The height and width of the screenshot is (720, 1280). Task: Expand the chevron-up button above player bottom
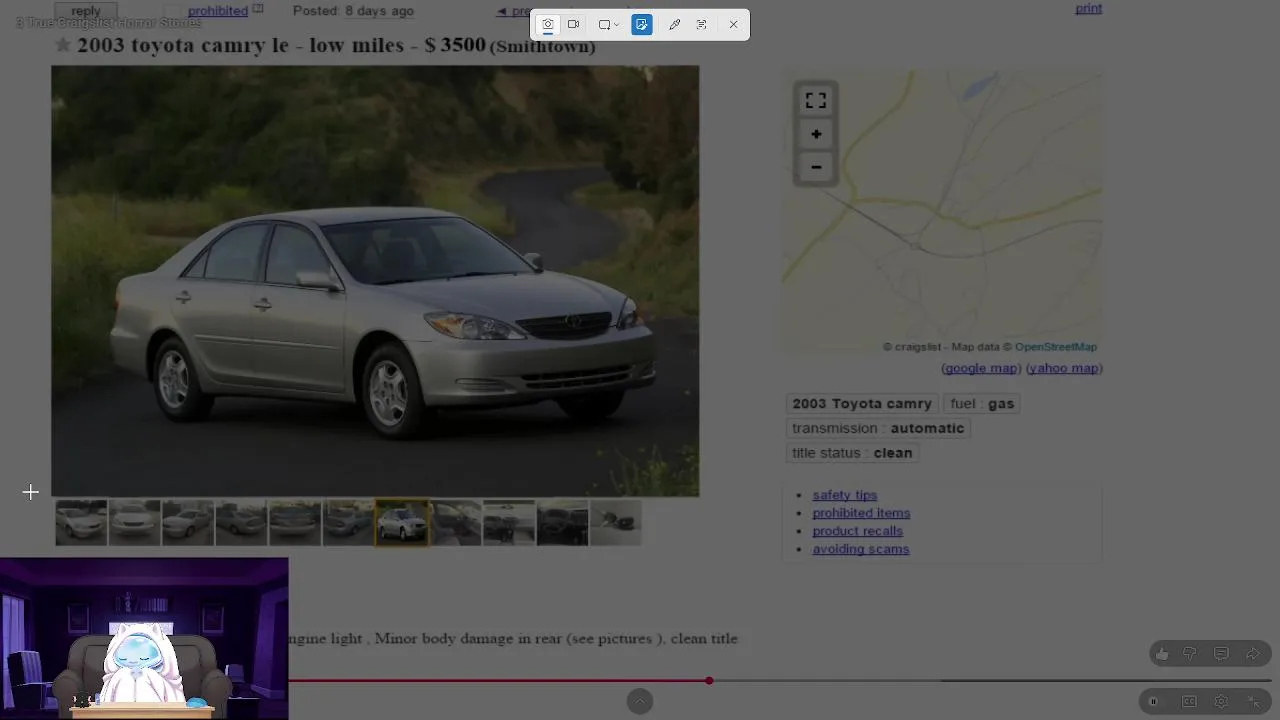(640, 701)
